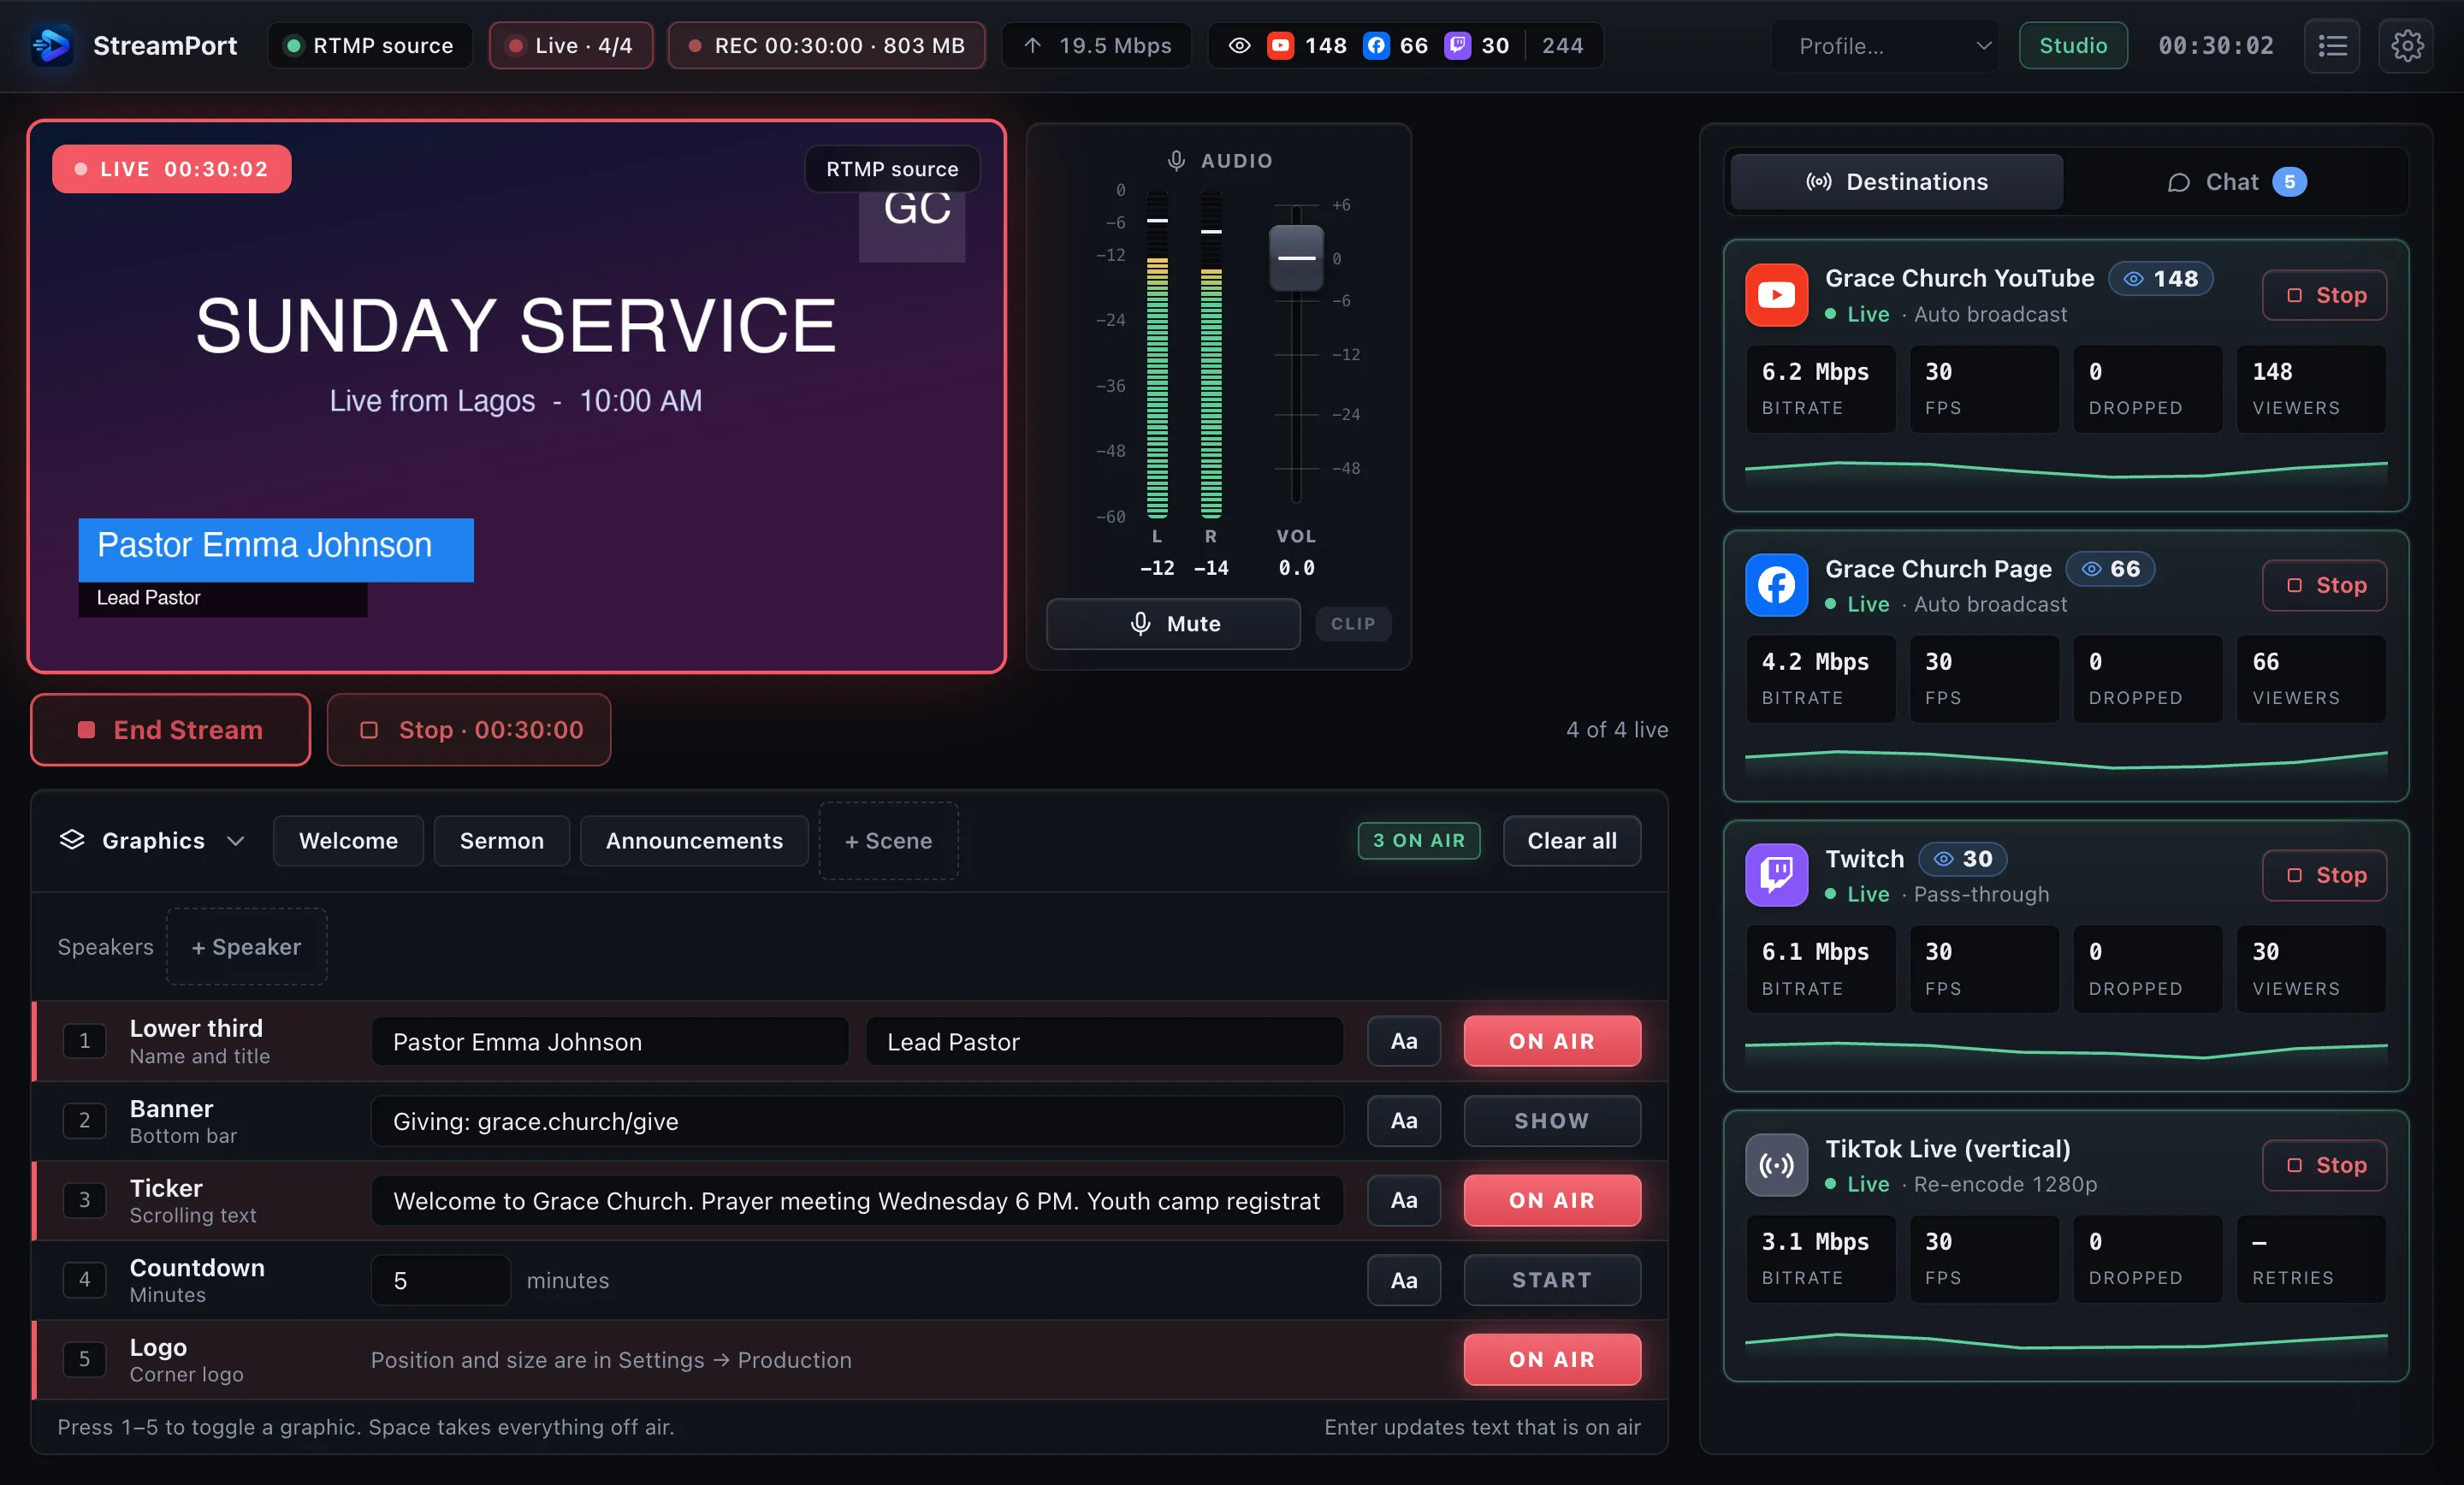2464x1485 pixels.
Task: Select the Welcome scene
Action: point(348,841)
